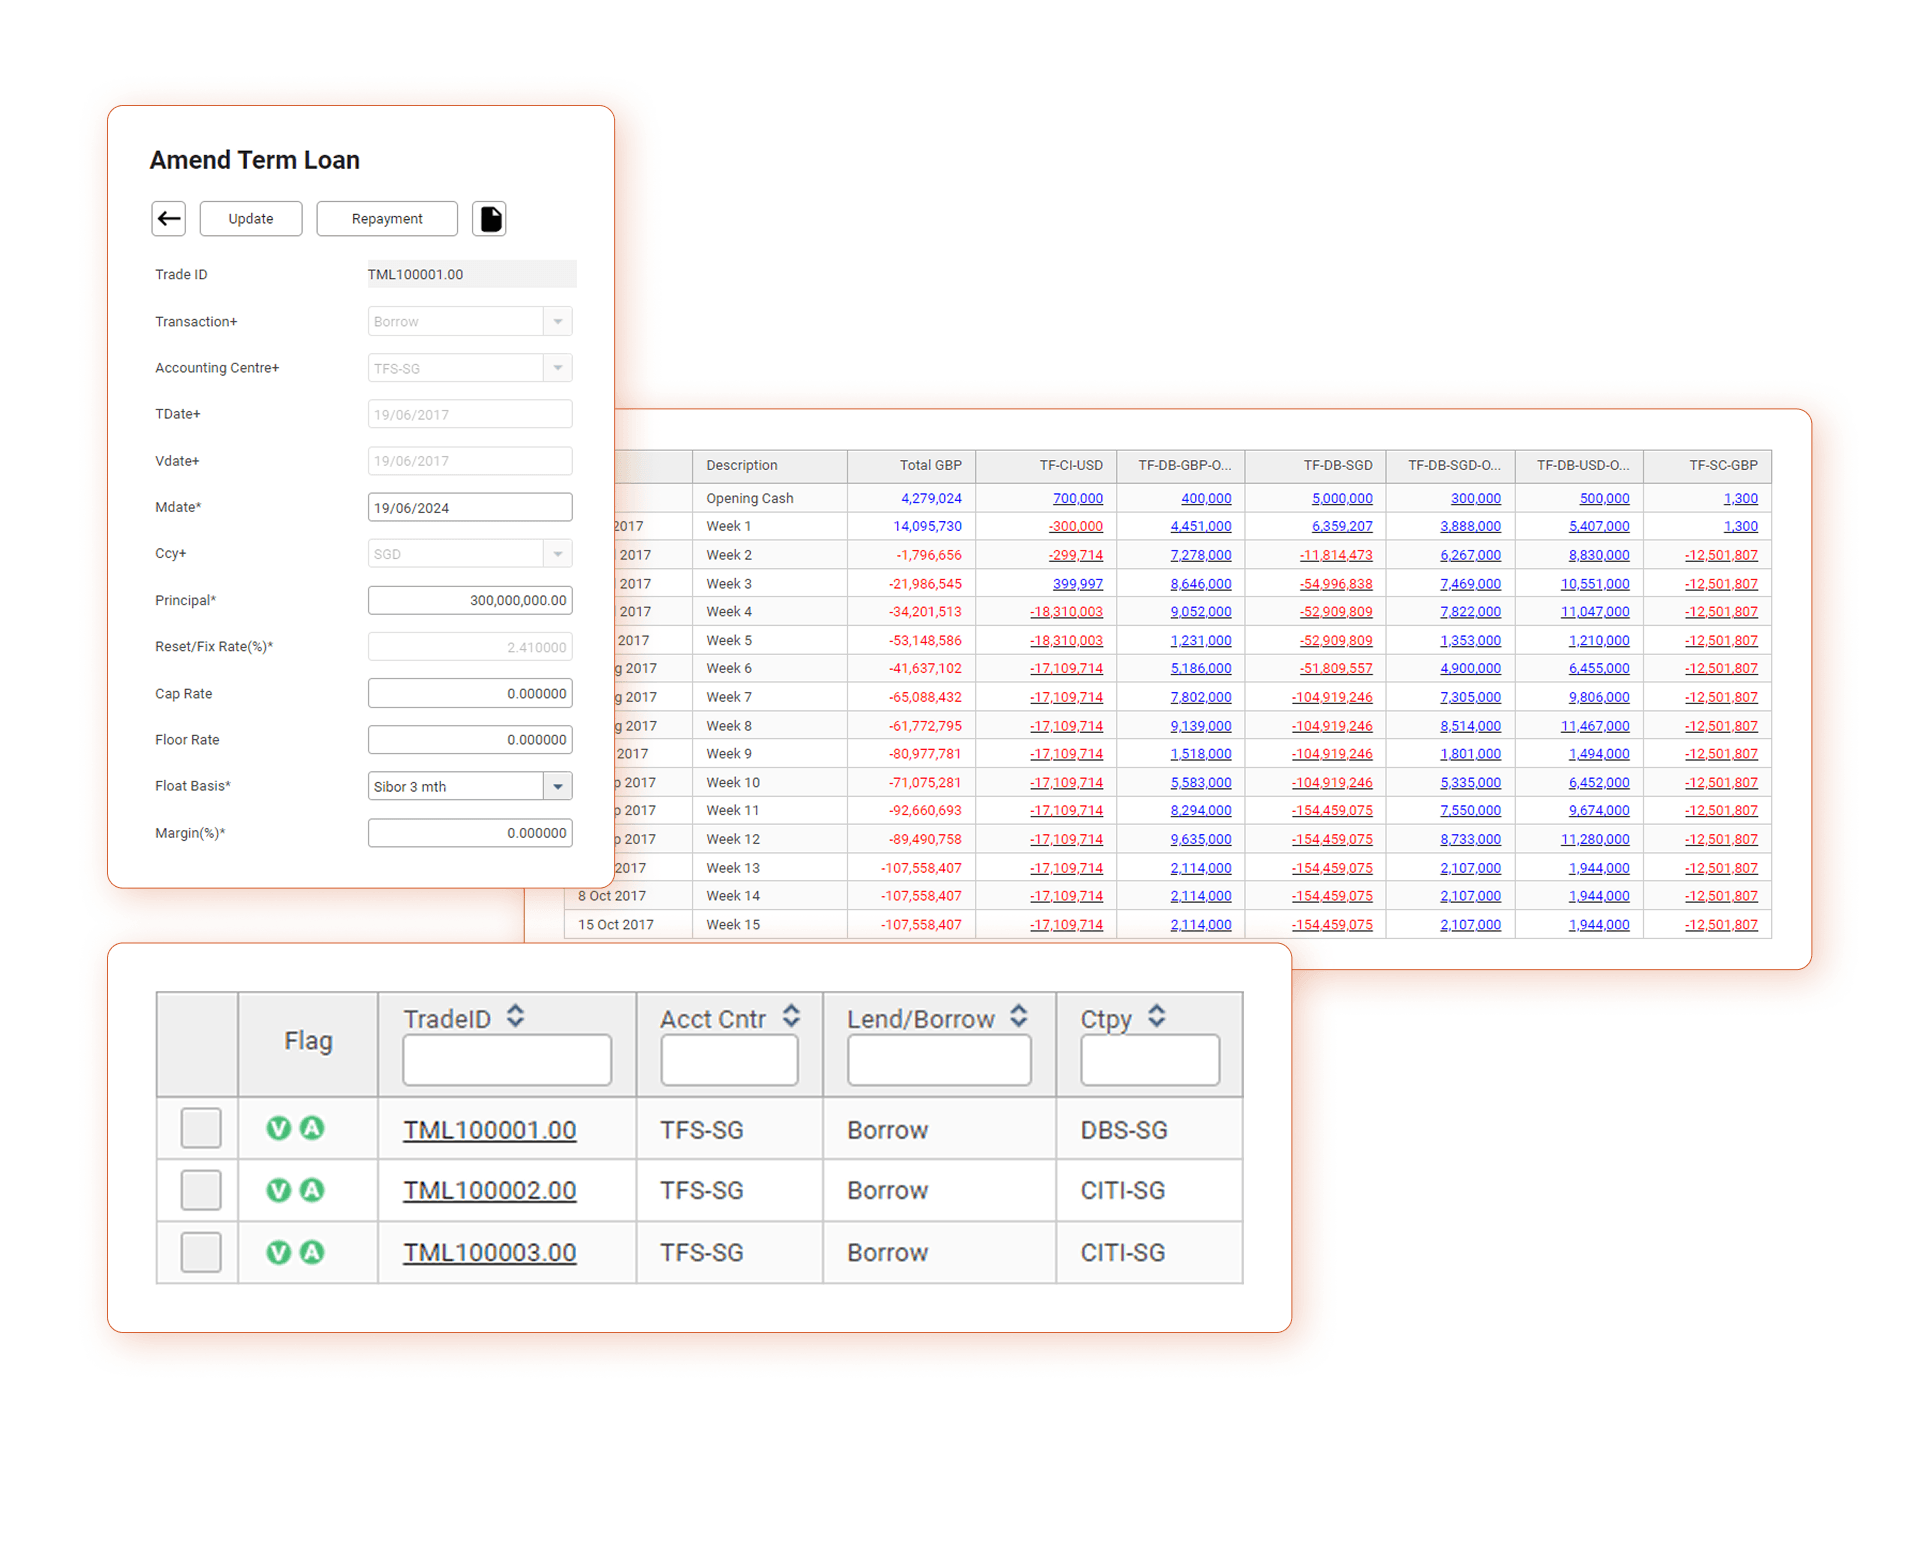1920x1550 pixels.
Task: Sort by Ctpy column arrows
Action: tap(1157, 1017)
